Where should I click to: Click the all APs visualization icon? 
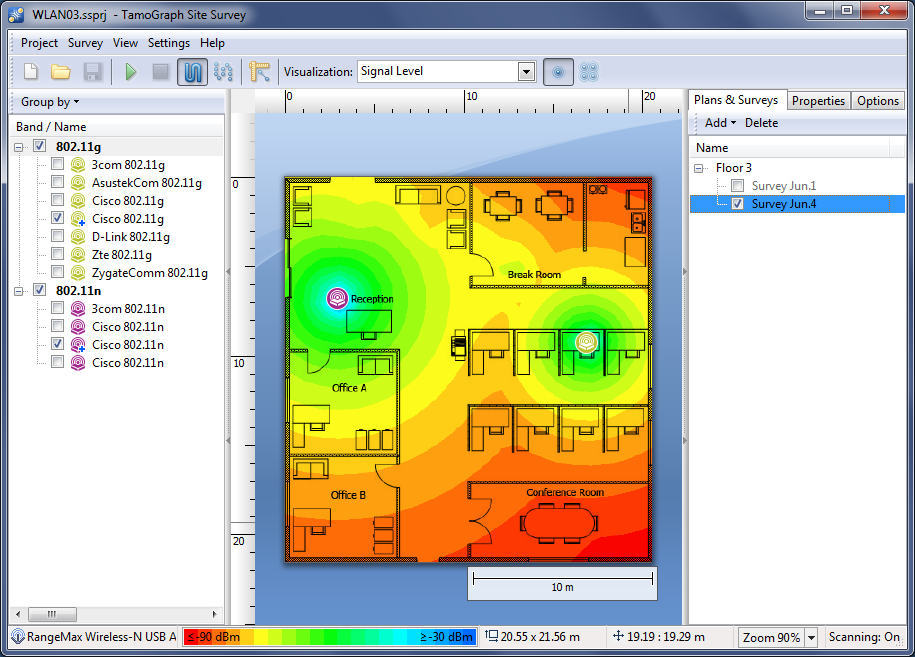pos(589,72)
